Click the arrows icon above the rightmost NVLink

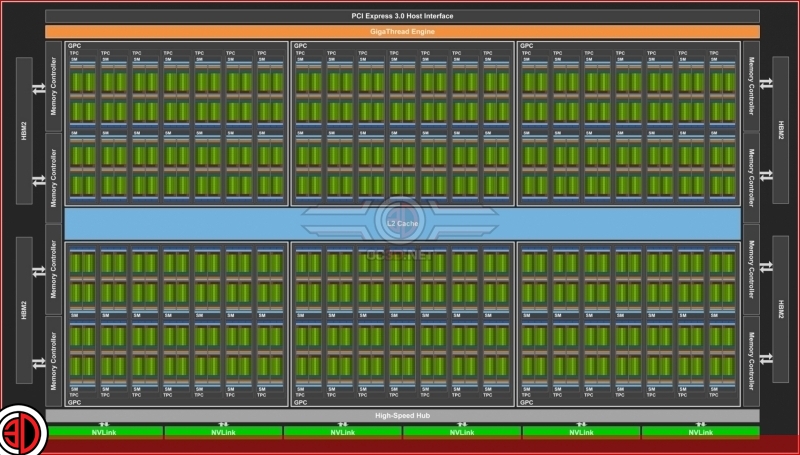point(700,424)
